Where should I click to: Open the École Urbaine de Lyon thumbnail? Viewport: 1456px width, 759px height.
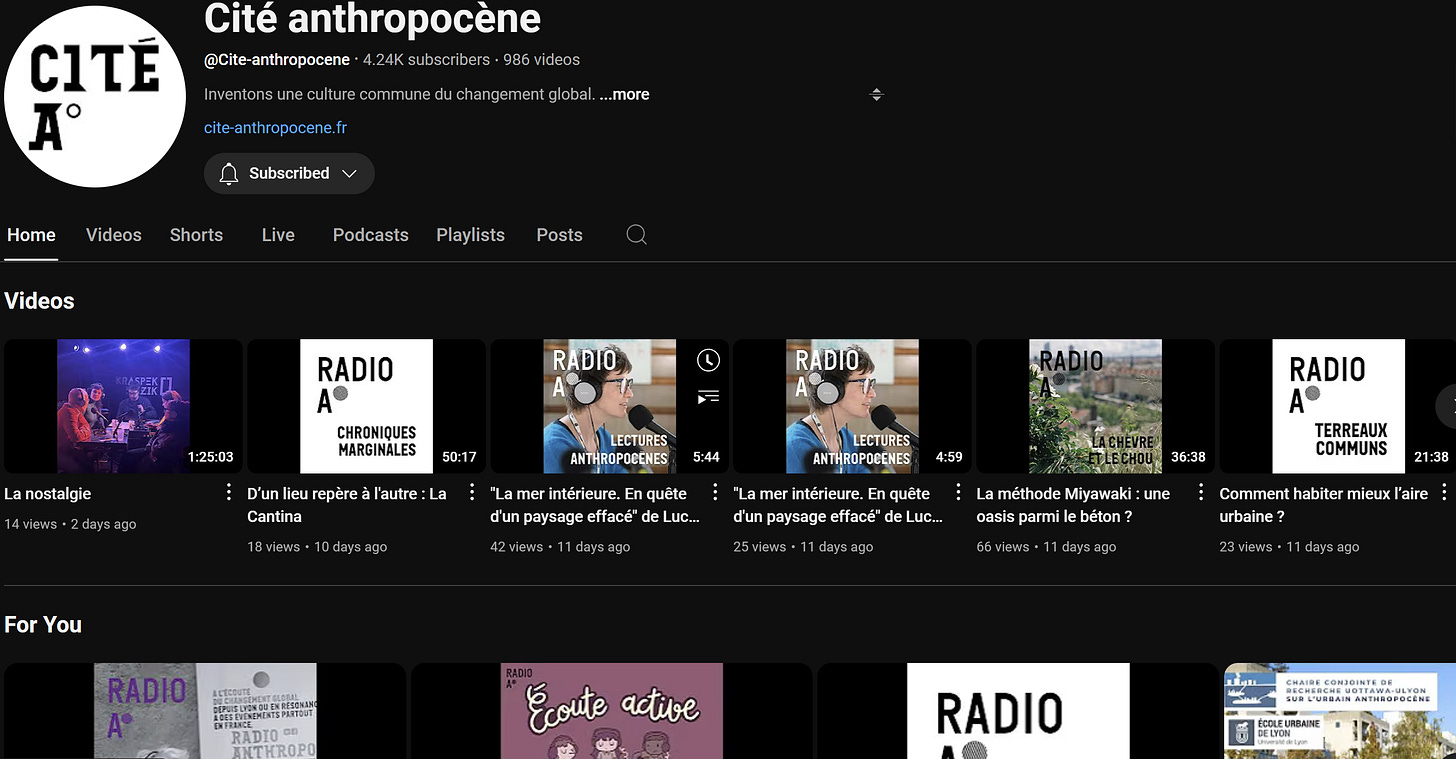[x=1340, y=711]
